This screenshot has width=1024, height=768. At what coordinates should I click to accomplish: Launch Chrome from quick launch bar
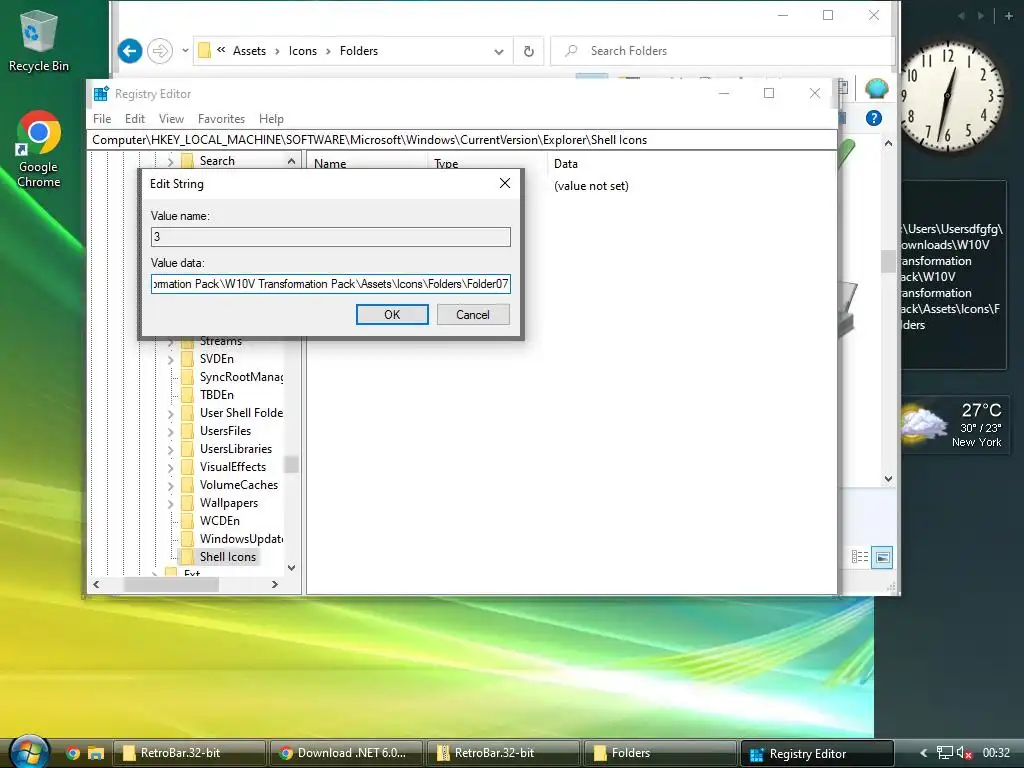(x=72, y=753)
